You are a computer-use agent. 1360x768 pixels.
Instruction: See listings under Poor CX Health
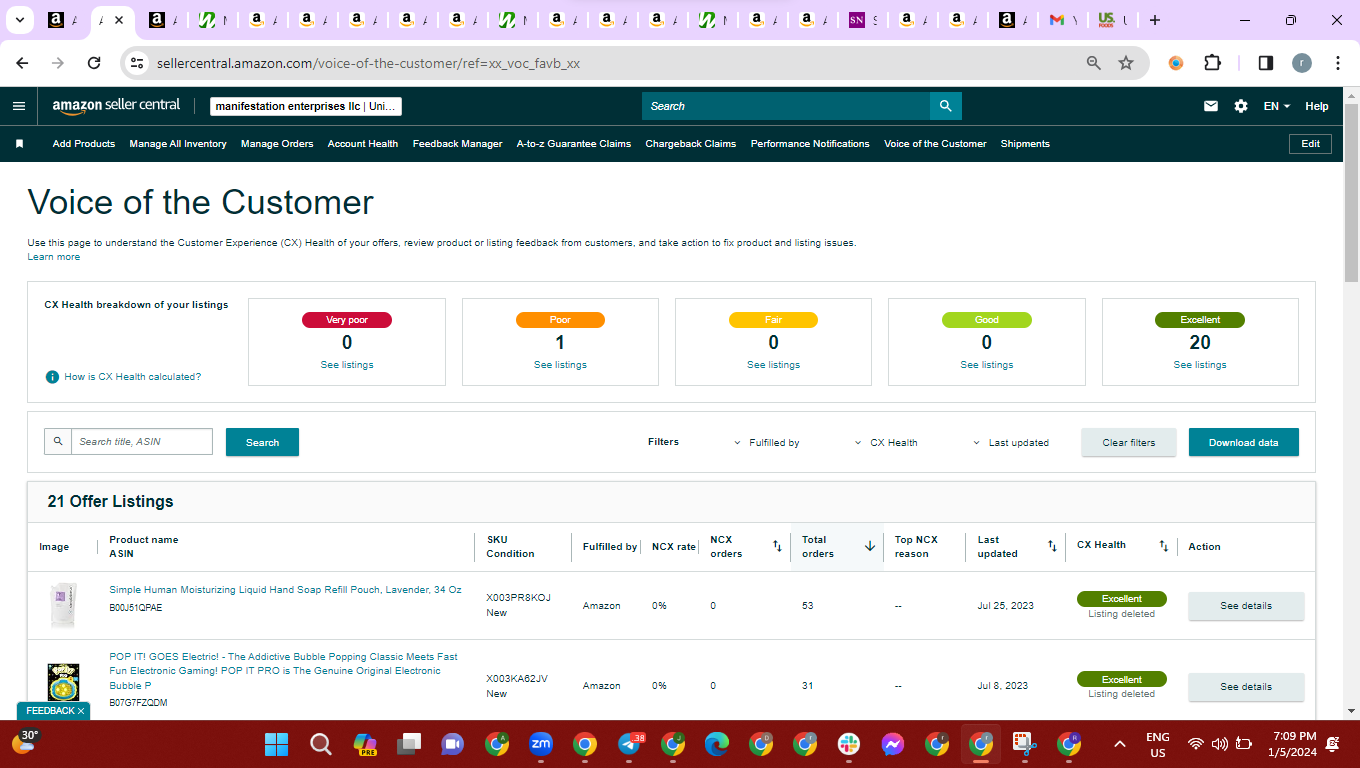pos(560,365)
